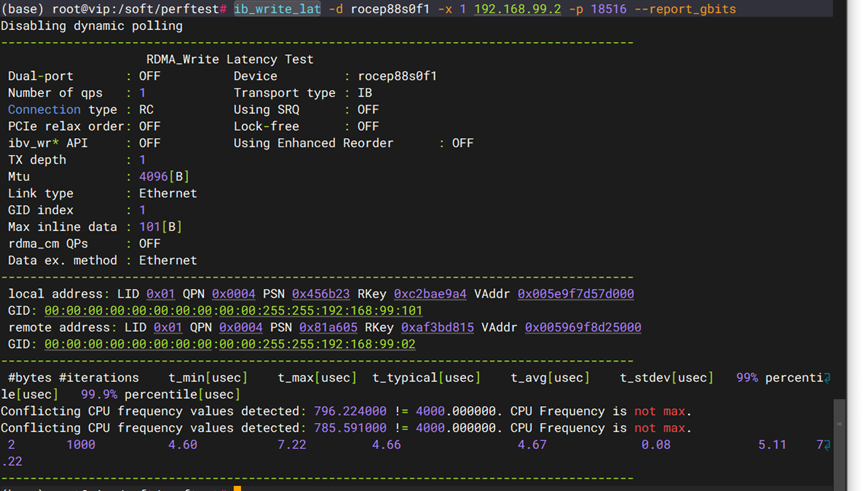Click the remote VAddr 0x005969f8d25000
The image size is (865, 491).
583,328
